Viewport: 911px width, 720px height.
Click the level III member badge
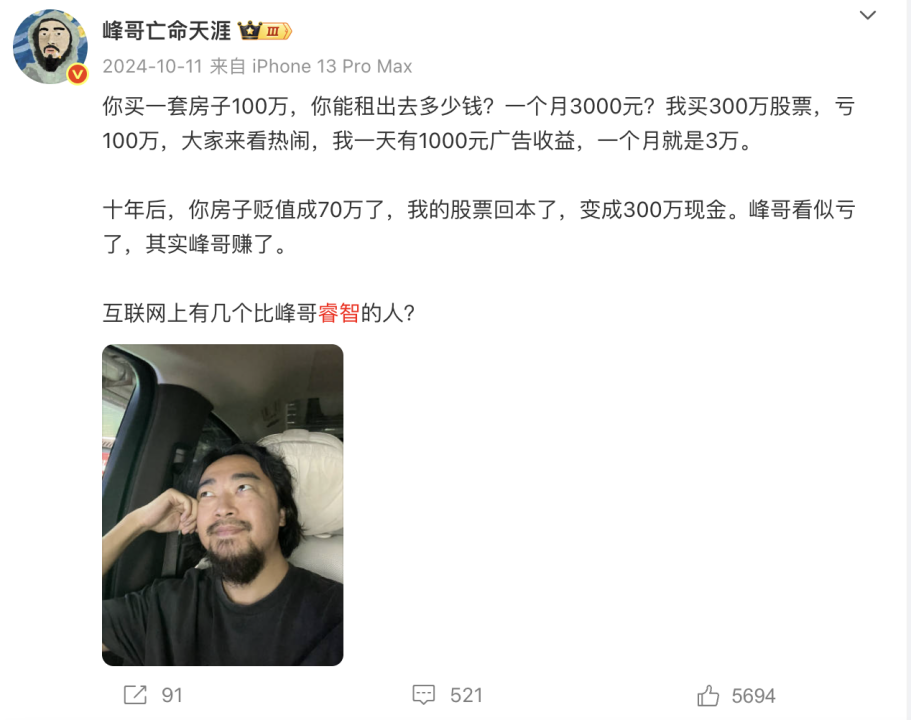[276, 31]
